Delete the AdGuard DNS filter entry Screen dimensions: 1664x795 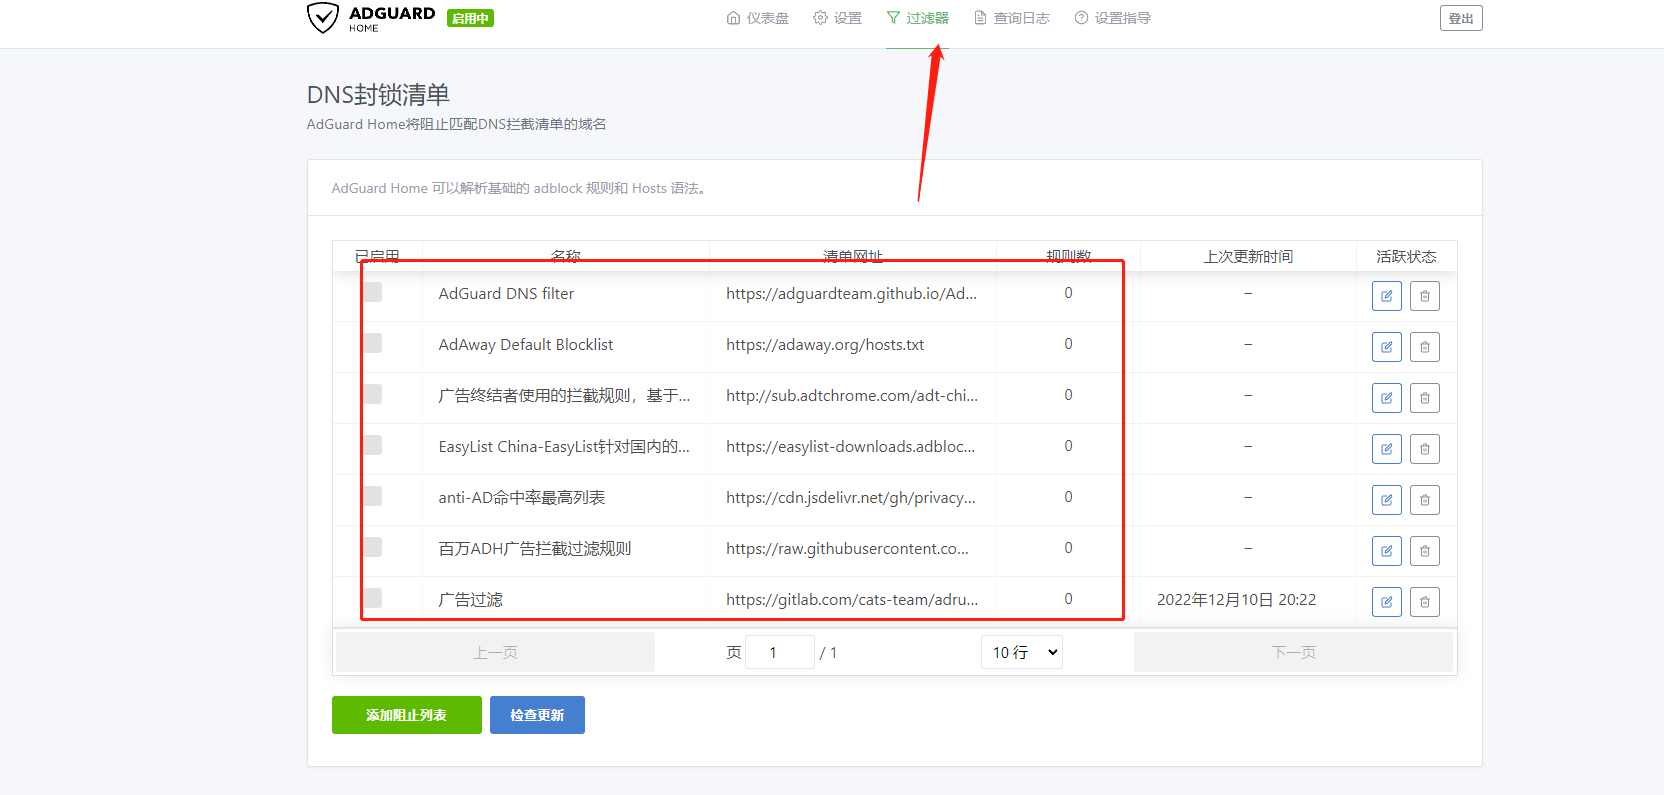1424,296
